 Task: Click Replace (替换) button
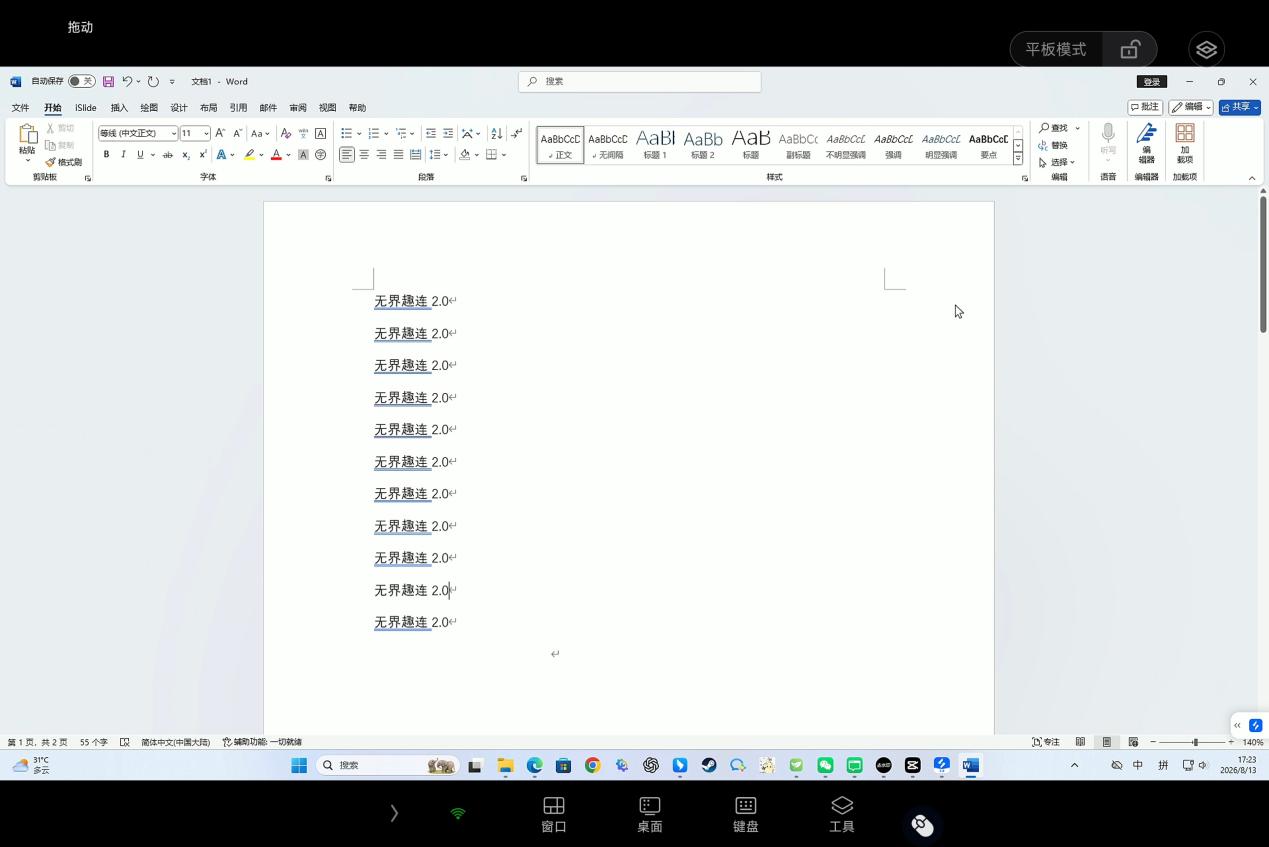1053,145
